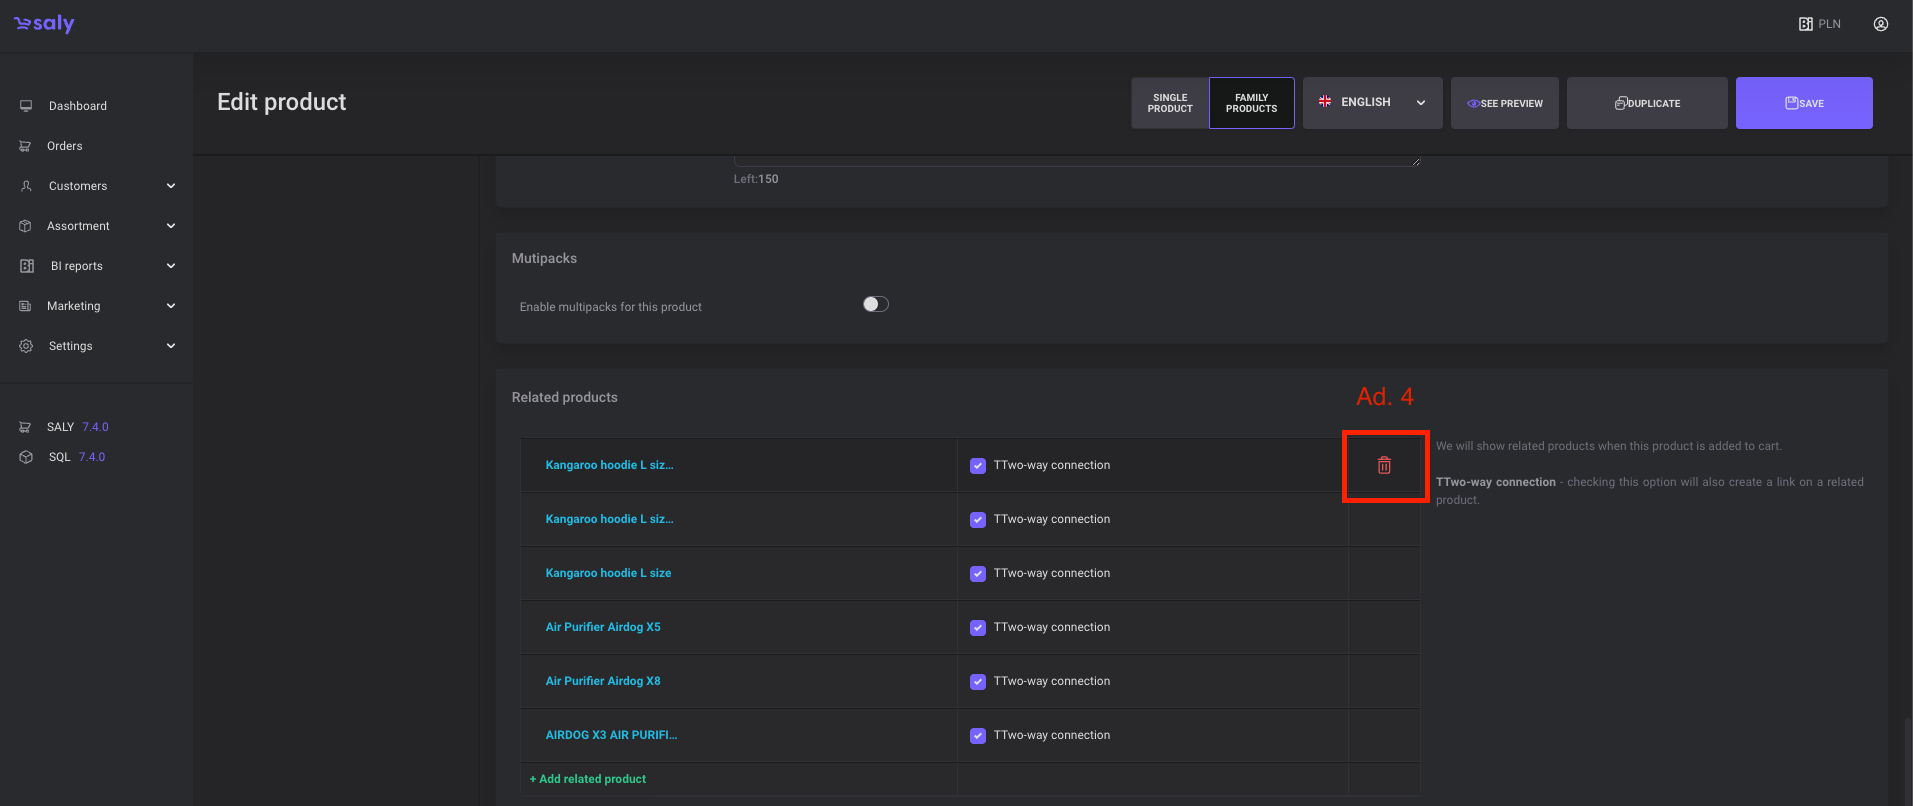Click the Duplicate button
The image size is (1913, 806).
[x=1646, y=103]
